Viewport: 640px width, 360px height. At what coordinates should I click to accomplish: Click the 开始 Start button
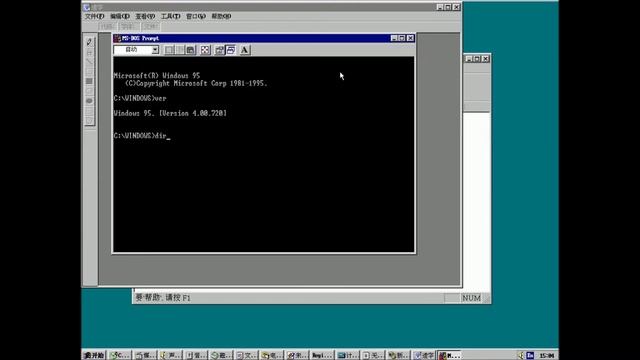(x=94, y=356)
